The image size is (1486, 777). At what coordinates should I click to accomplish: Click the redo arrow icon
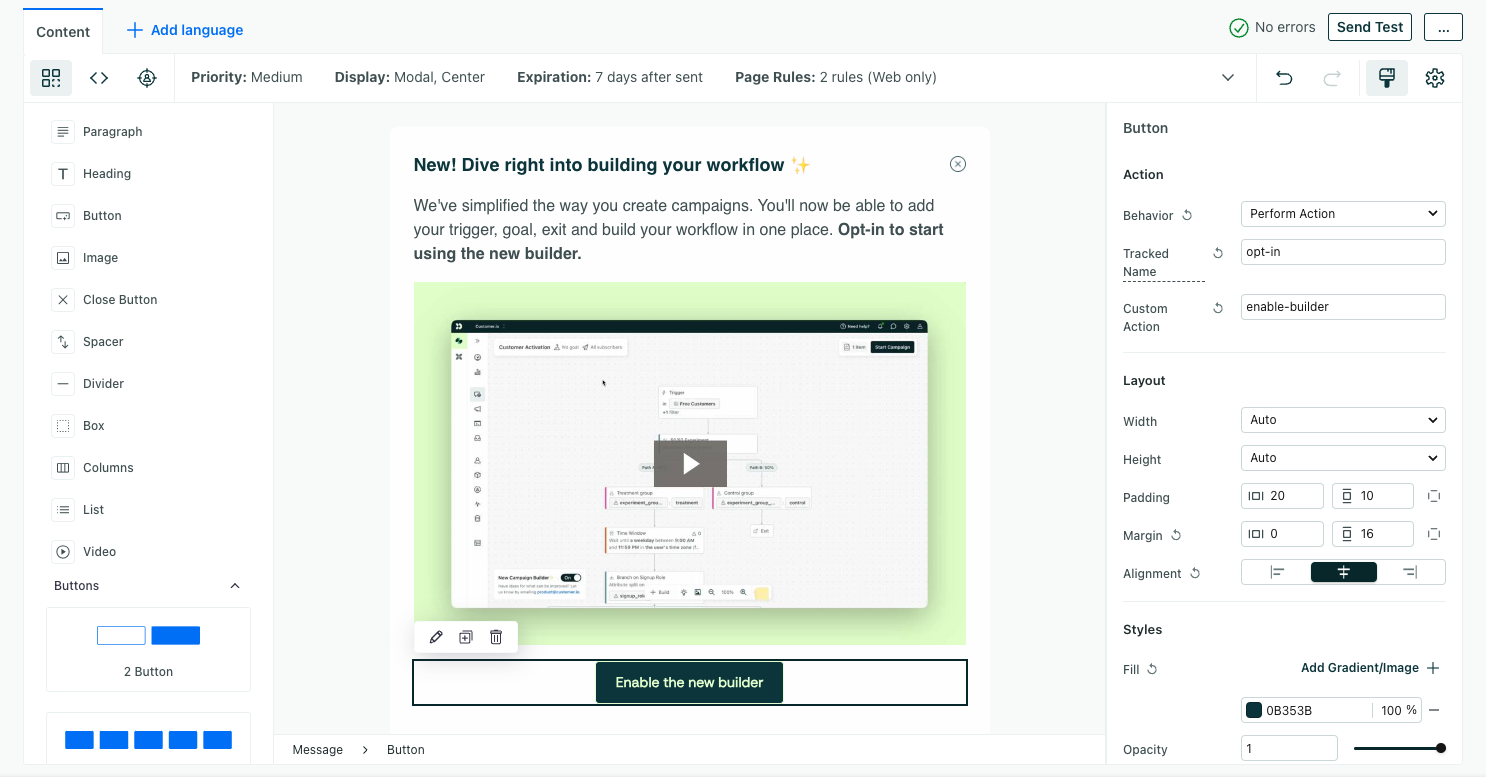click(1332, 77)
